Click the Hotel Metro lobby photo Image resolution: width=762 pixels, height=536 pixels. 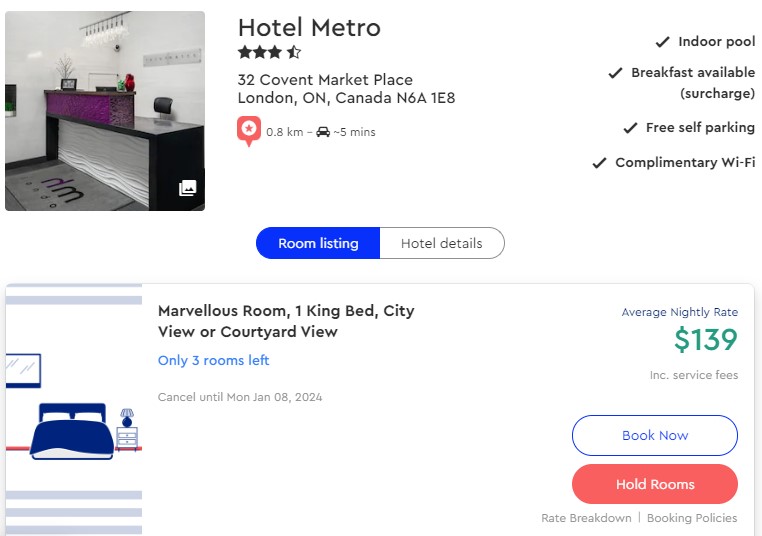click(x=105, y=110)
